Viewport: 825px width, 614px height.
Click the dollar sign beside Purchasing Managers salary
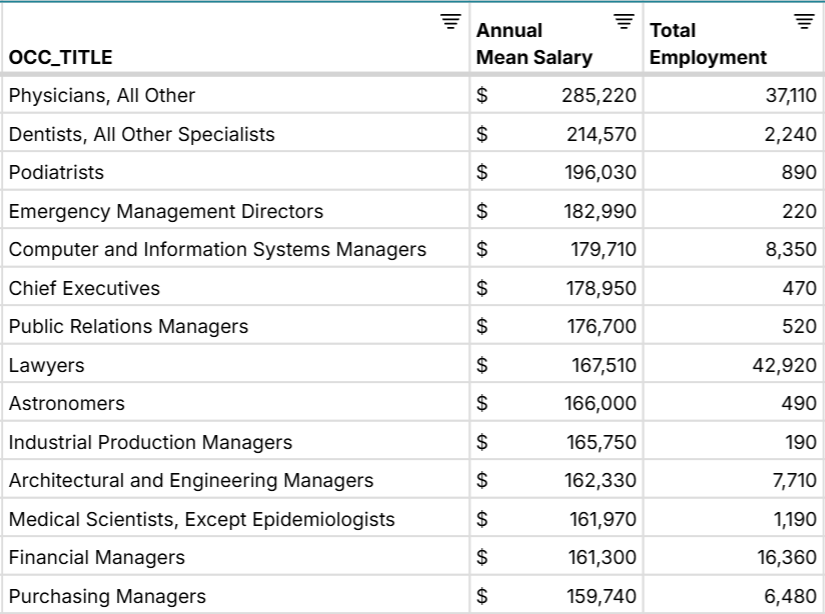[483, 596]
